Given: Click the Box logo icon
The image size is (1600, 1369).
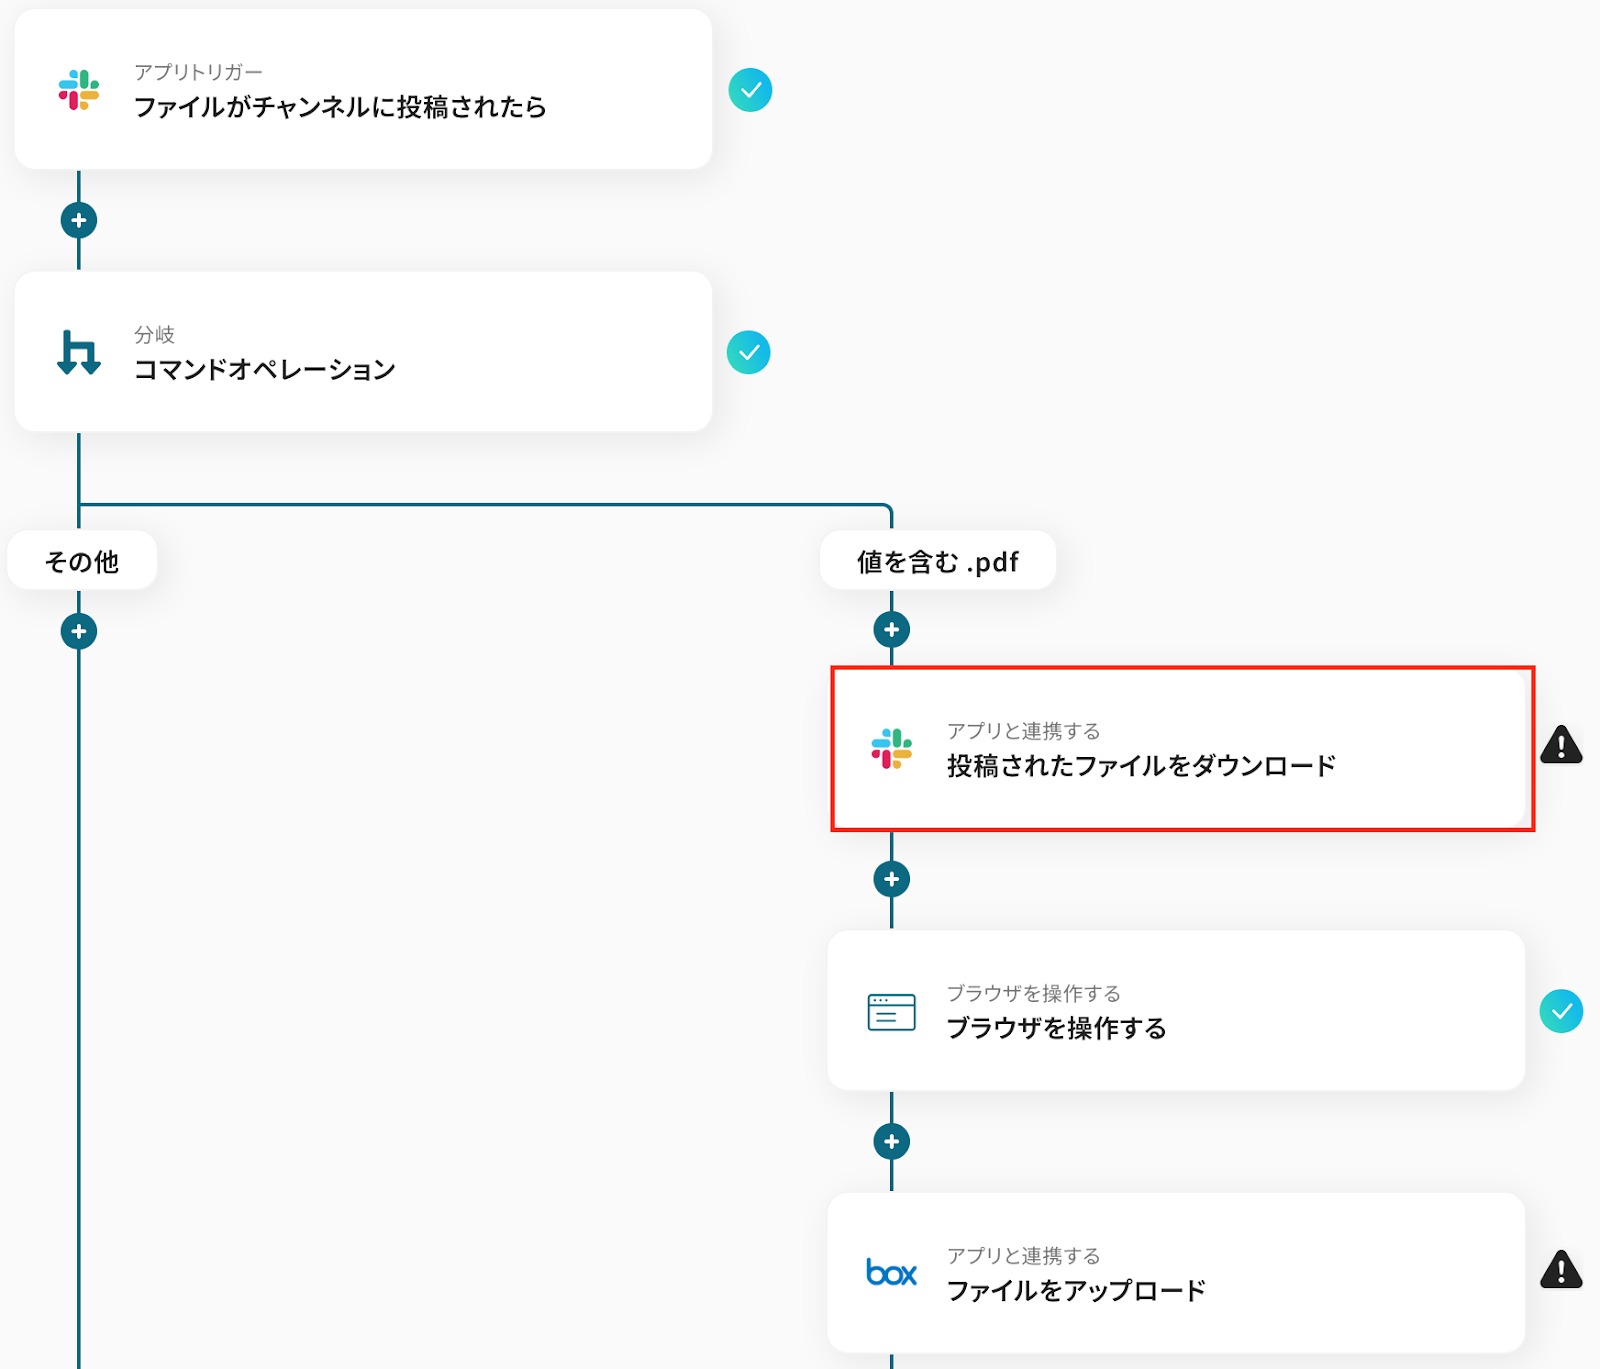Looking at the screenshot, I should [891, 1273].
